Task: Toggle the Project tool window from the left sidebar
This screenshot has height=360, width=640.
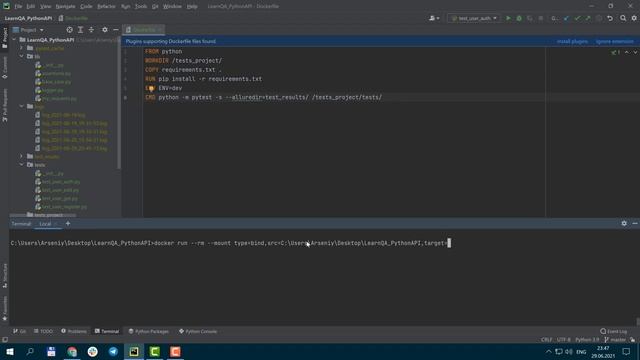Action: (x=4, y=38)
